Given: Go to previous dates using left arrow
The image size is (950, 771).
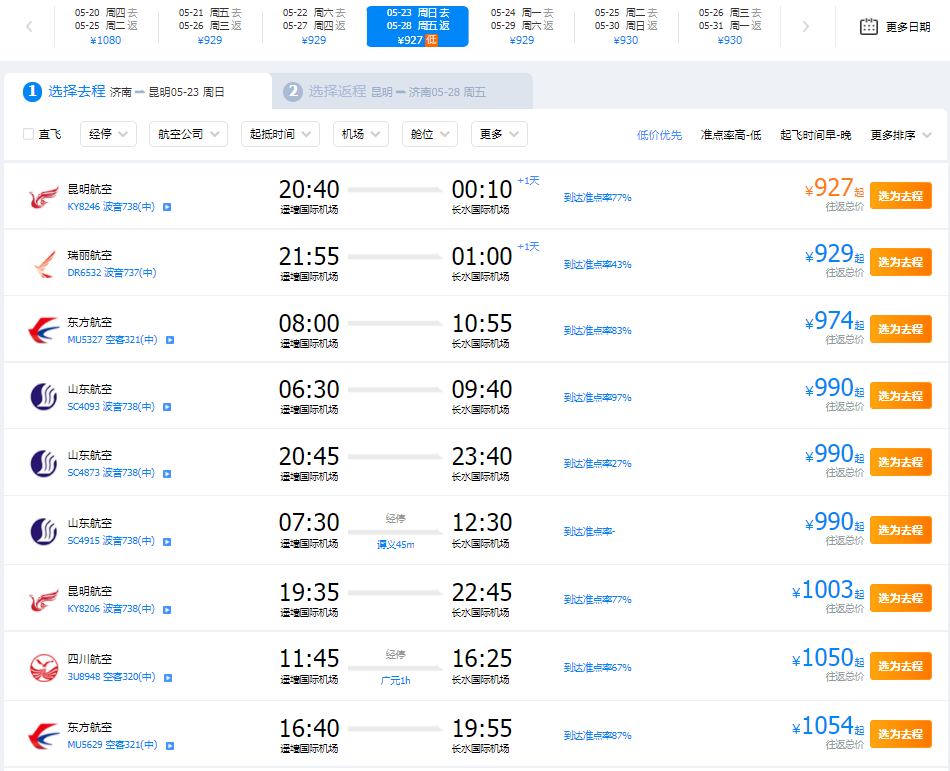Looking at the screenshot, I should [29, 26].
